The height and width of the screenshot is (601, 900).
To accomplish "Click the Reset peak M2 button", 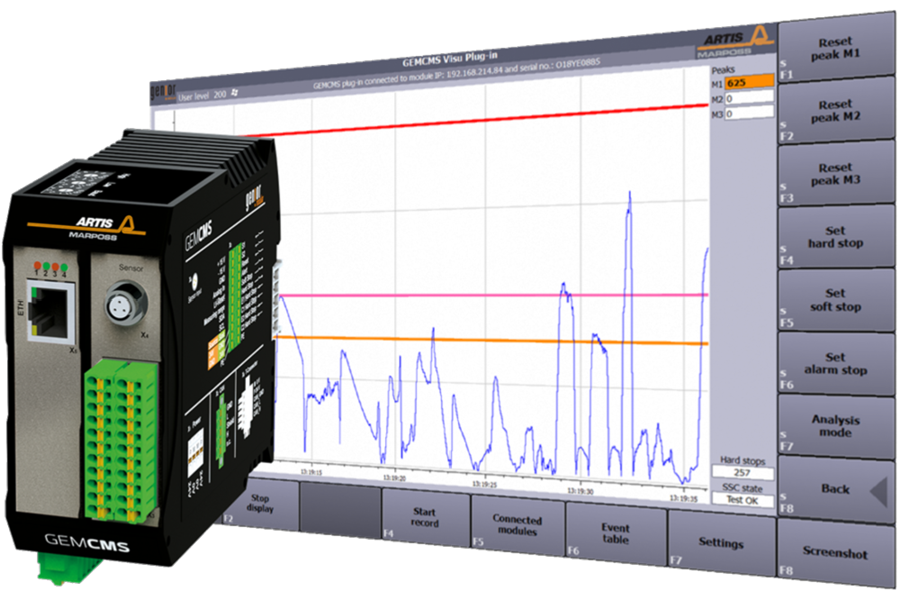I will [836, 111].
